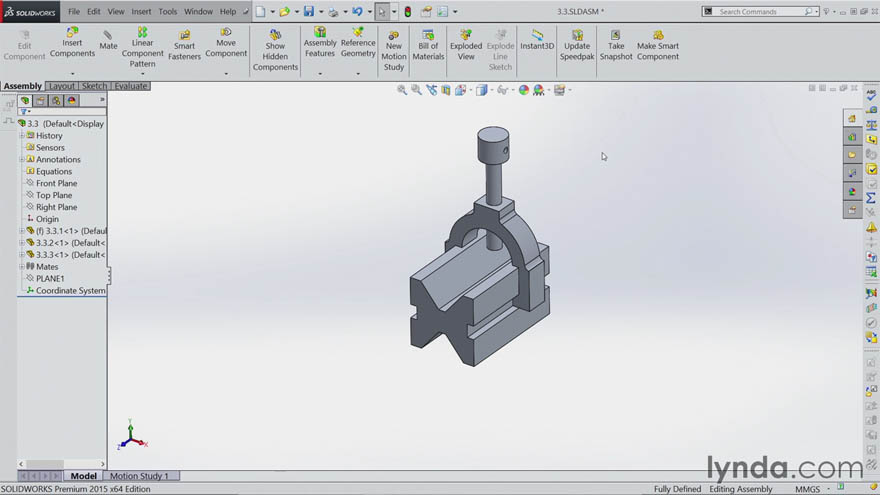Image resolution: width=880 pixels, height=495 pixels.
Task: Open the Apply Scene icon
Action: pos(539,90)
